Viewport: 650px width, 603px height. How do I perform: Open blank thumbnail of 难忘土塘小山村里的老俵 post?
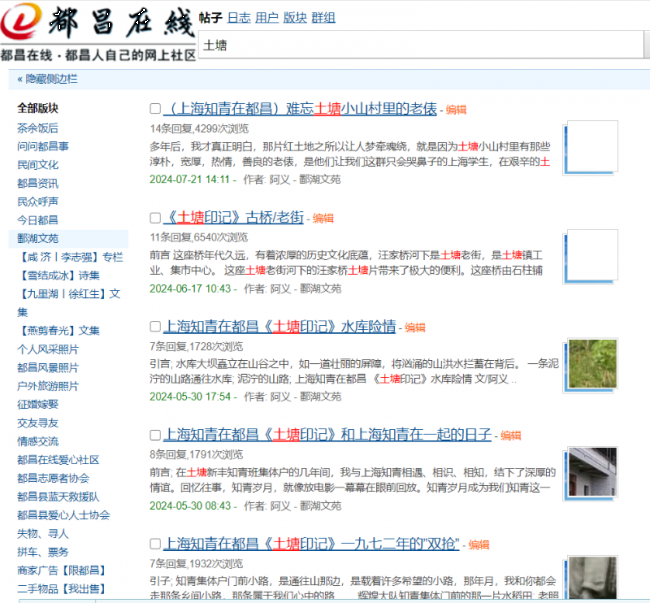point(590,148)
